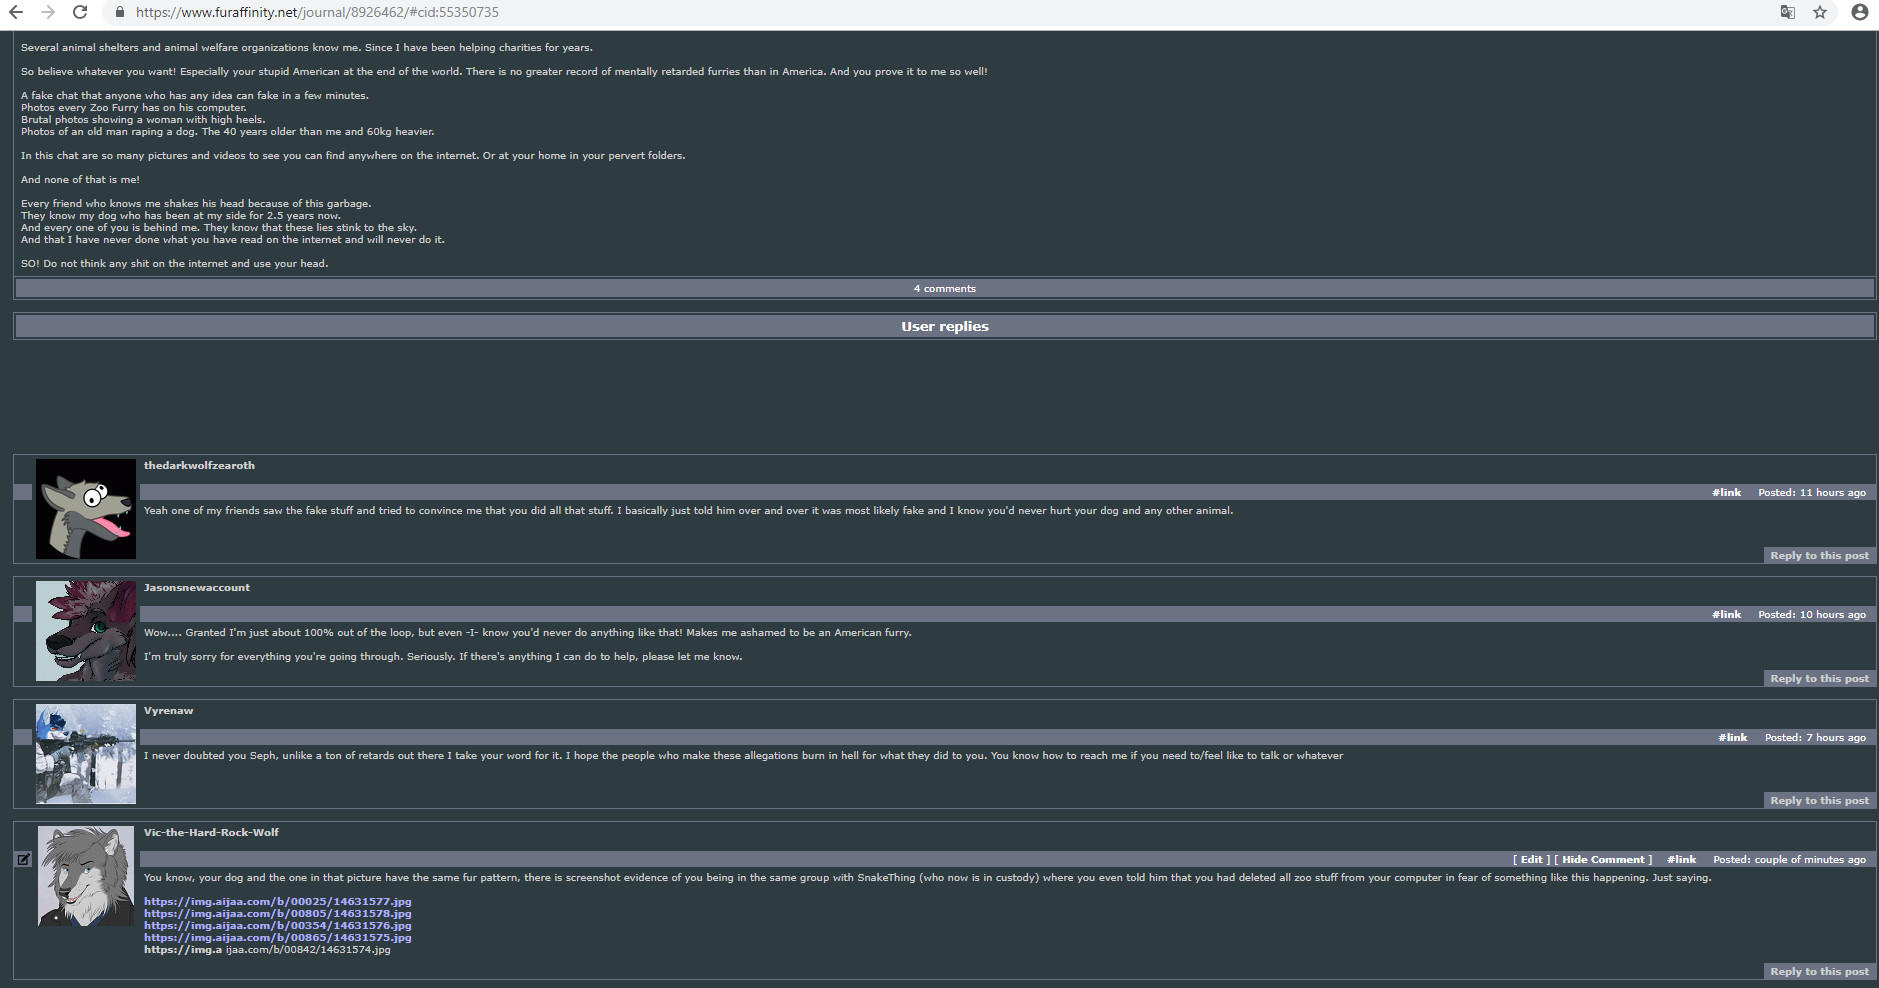Click the 'User replies' heading

(x=944, y=326)
